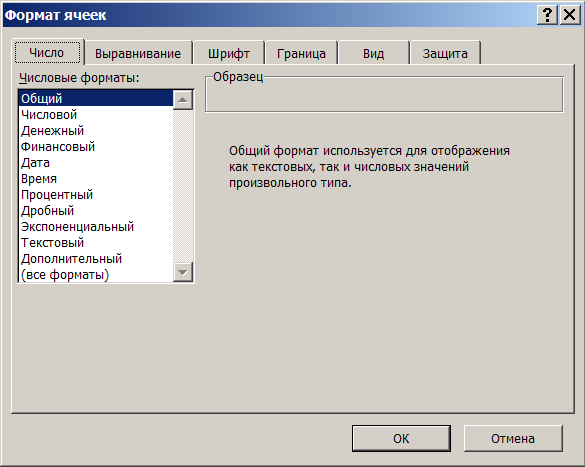Click the question mark help icon
Viewport: 585px width, 467px height.
[x=547, y=15]
